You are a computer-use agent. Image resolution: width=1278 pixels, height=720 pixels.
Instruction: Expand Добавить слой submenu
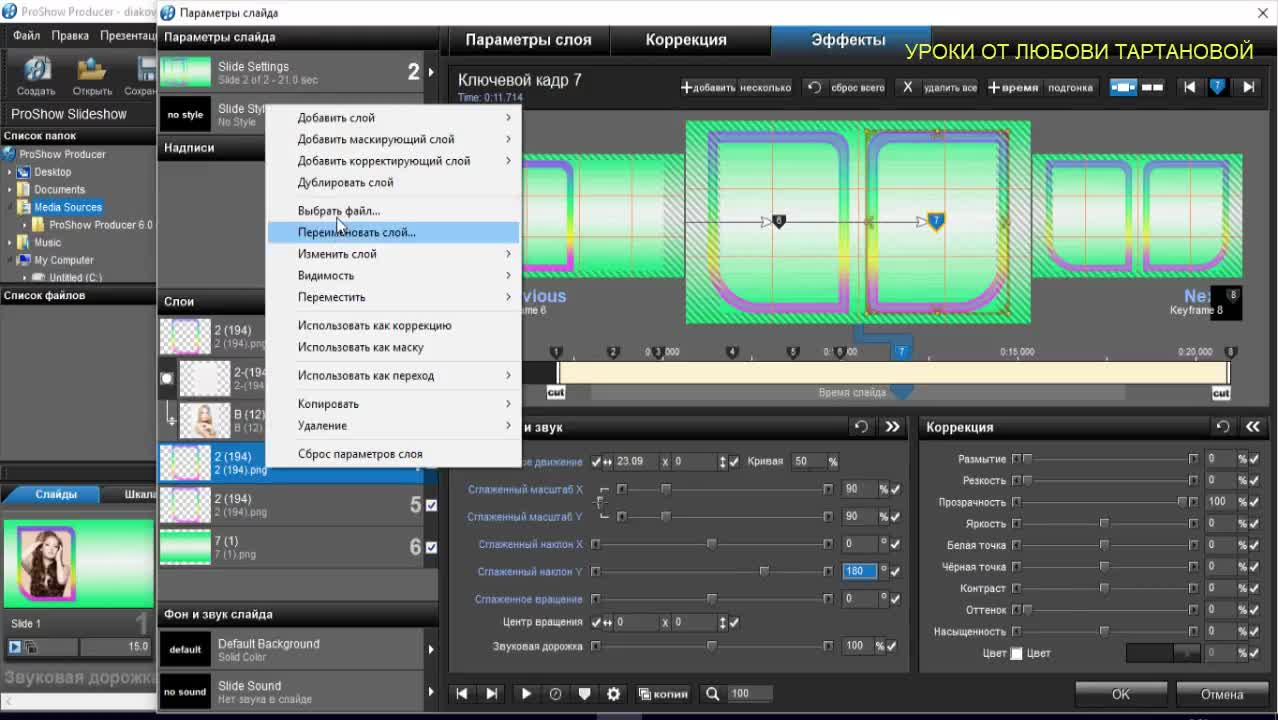(x=508, y=118)
